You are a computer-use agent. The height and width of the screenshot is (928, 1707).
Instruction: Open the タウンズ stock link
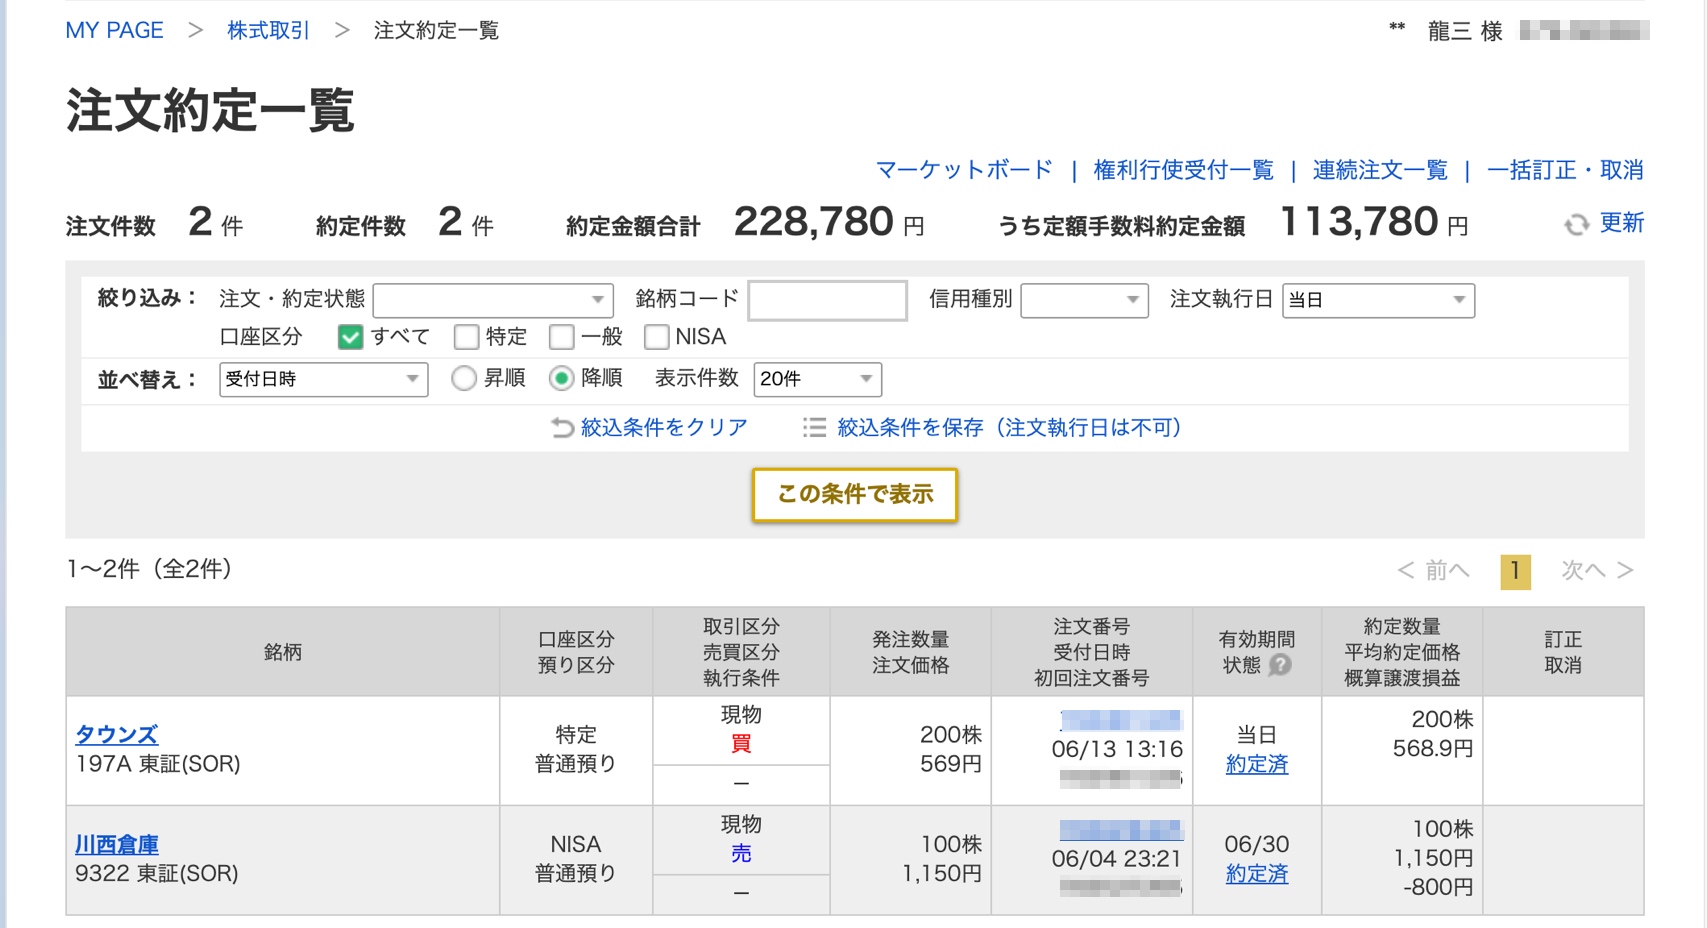click(117, 735)
